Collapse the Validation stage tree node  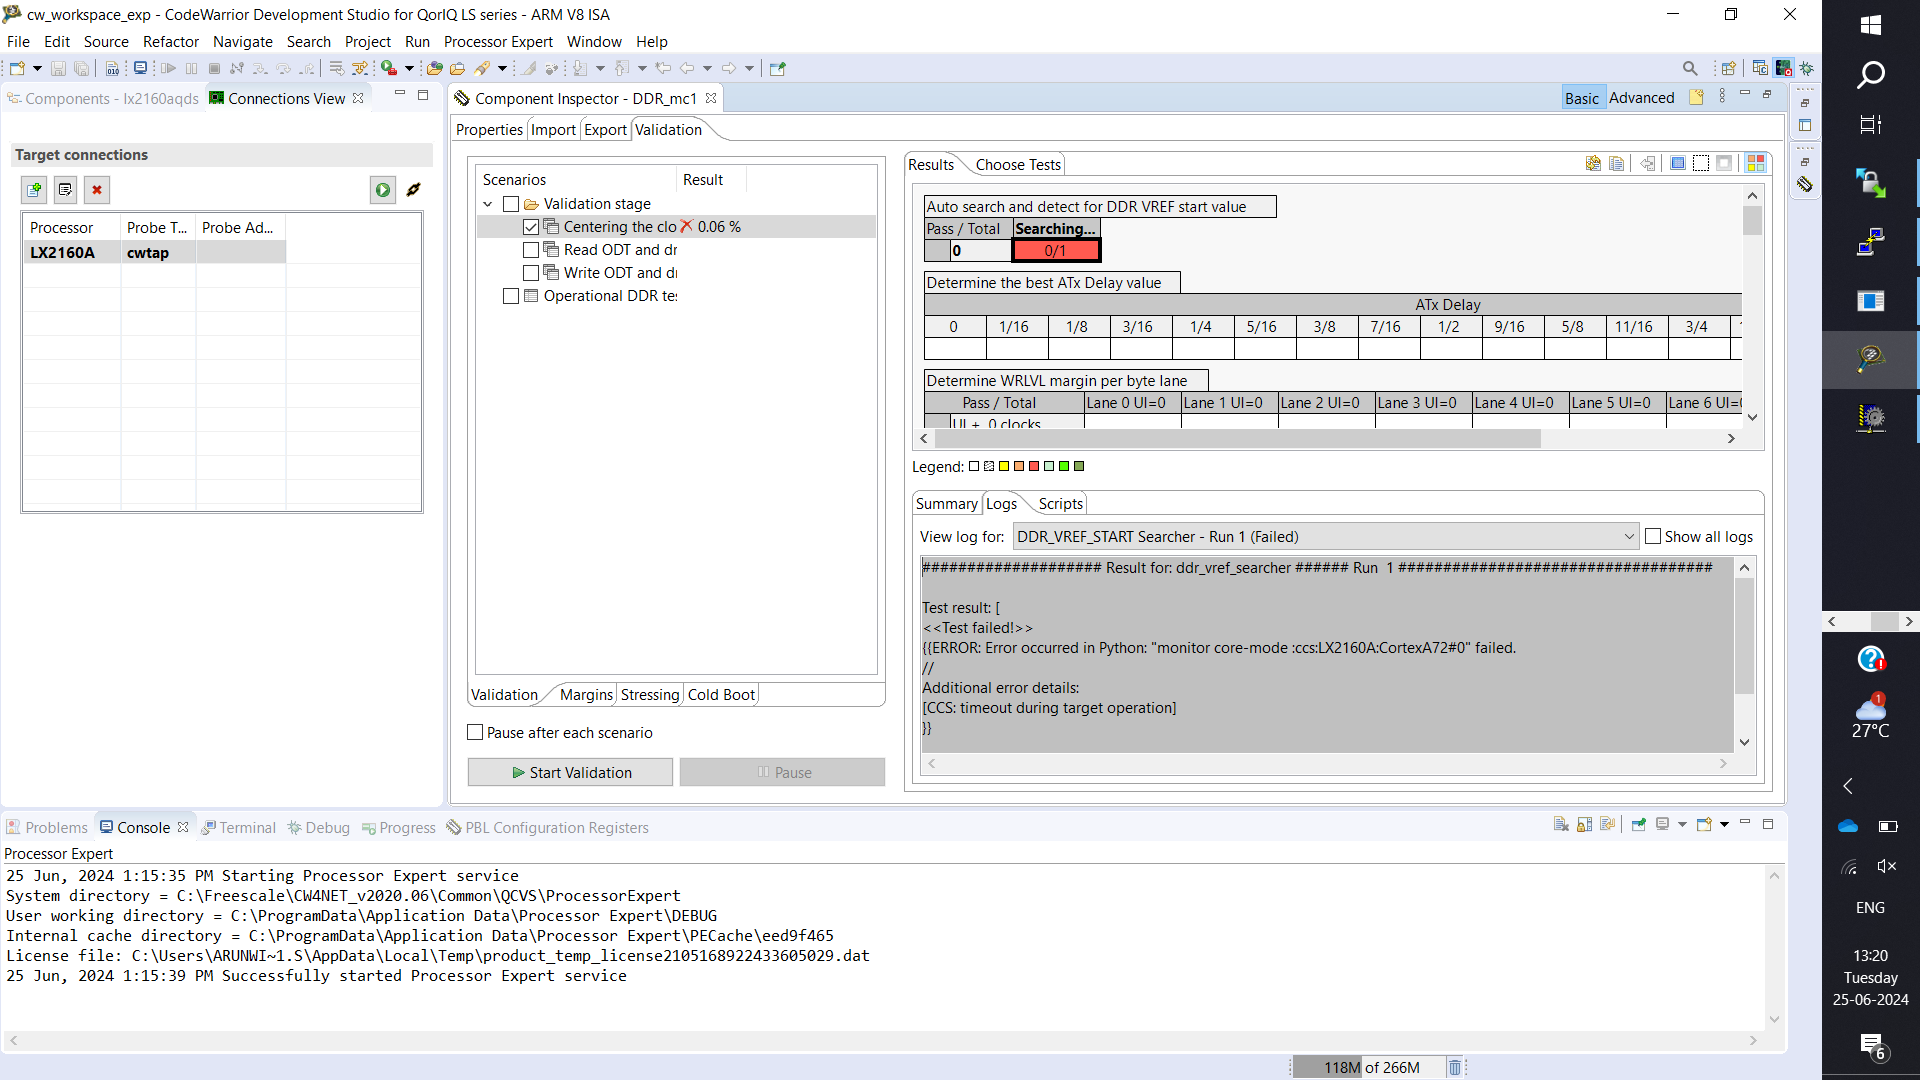488,204
